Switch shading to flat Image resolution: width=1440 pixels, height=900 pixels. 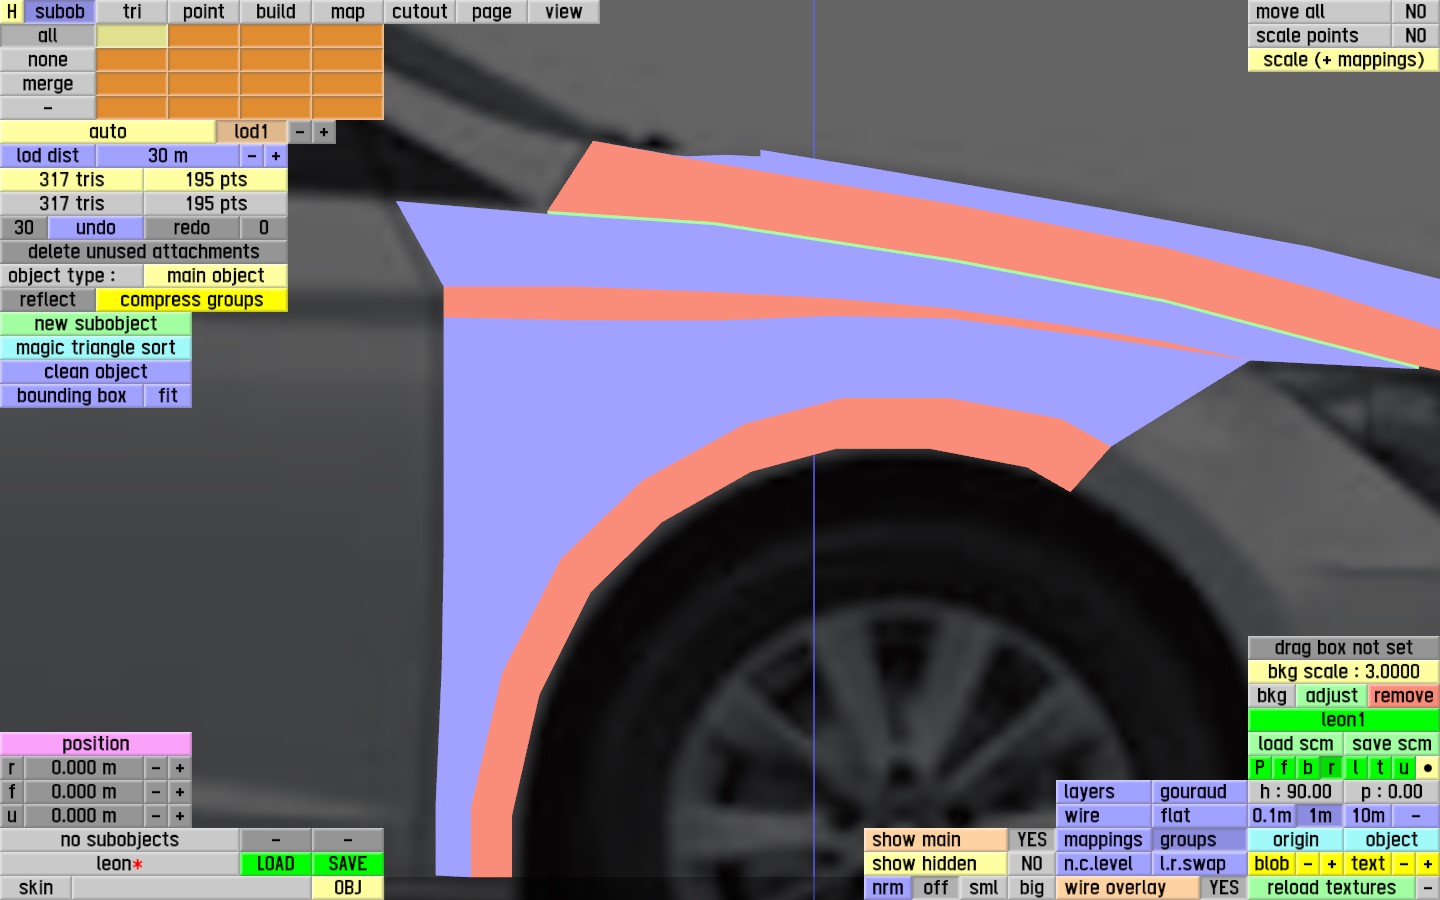click(x=1200, y=816)
